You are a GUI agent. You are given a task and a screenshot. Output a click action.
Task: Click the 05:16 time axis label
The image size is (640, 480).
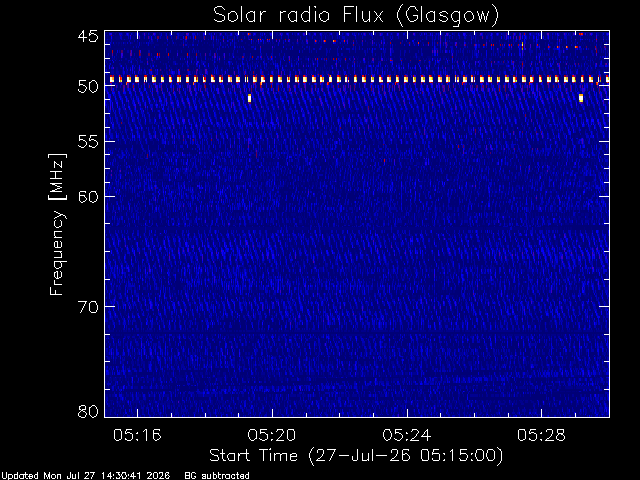137,436
